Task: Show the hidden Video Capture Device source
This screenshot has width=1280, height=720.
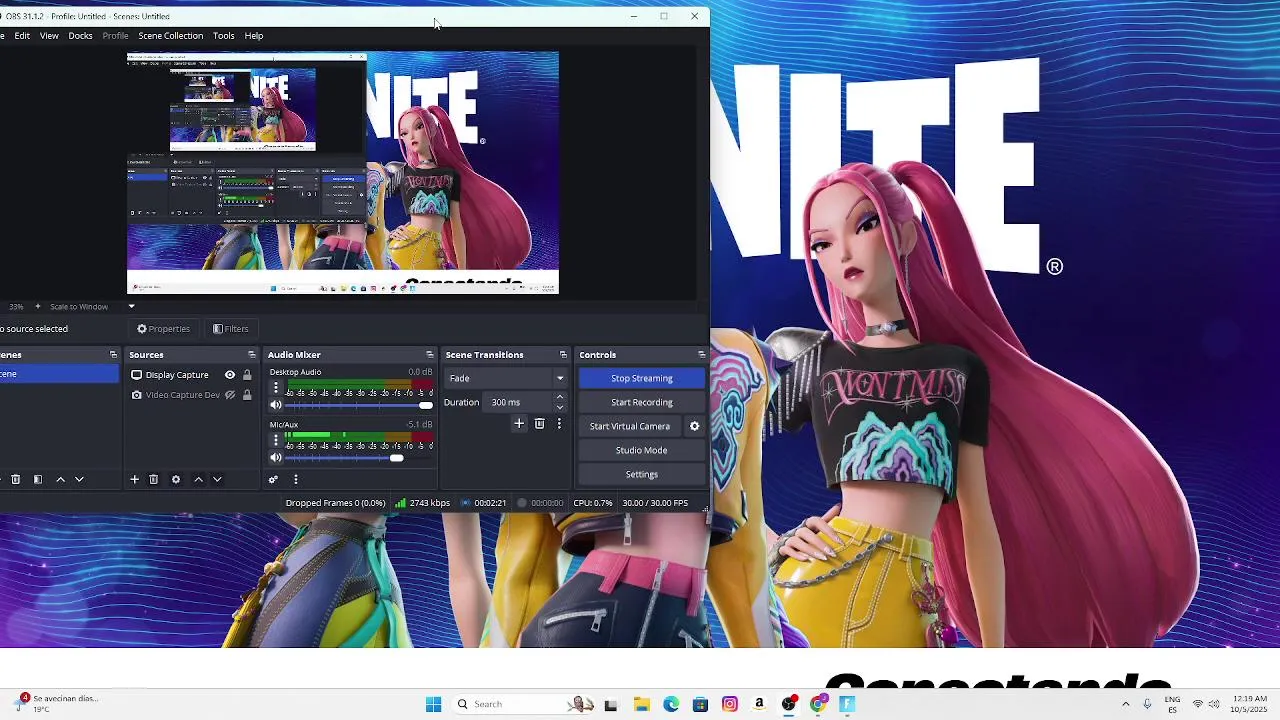Action: point(230,395)
